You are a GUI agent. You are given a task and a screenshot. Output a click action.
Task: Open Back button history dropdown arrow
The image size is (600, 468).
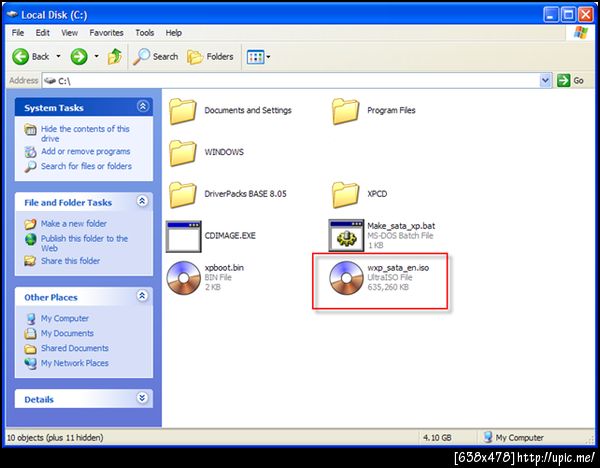(x=58, y=57)
